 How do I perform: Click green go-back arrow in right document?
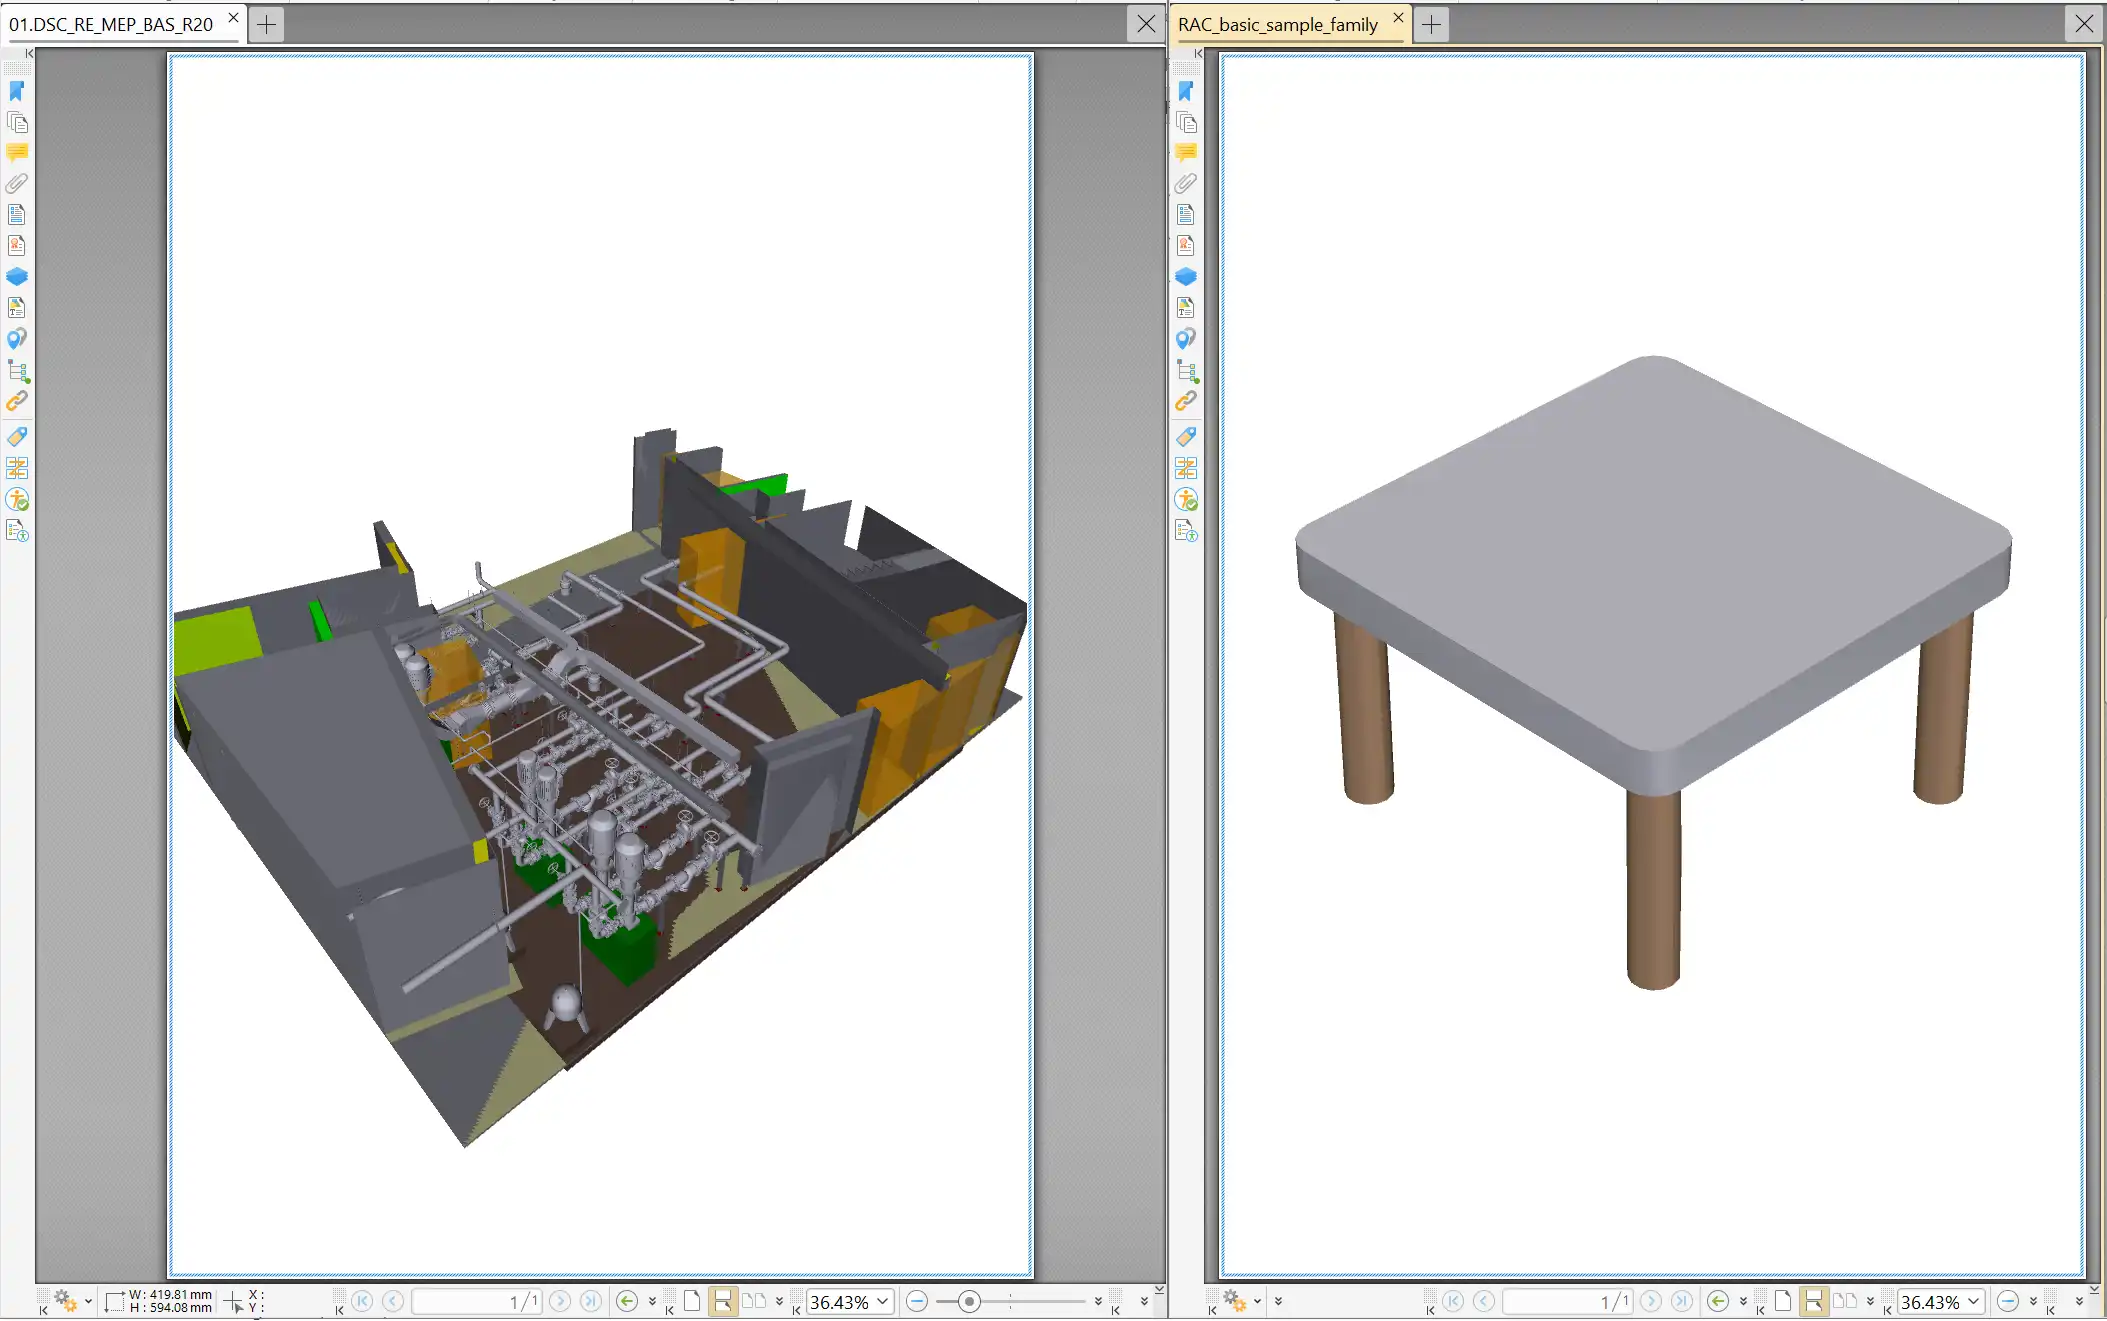click(1718, 1301)
